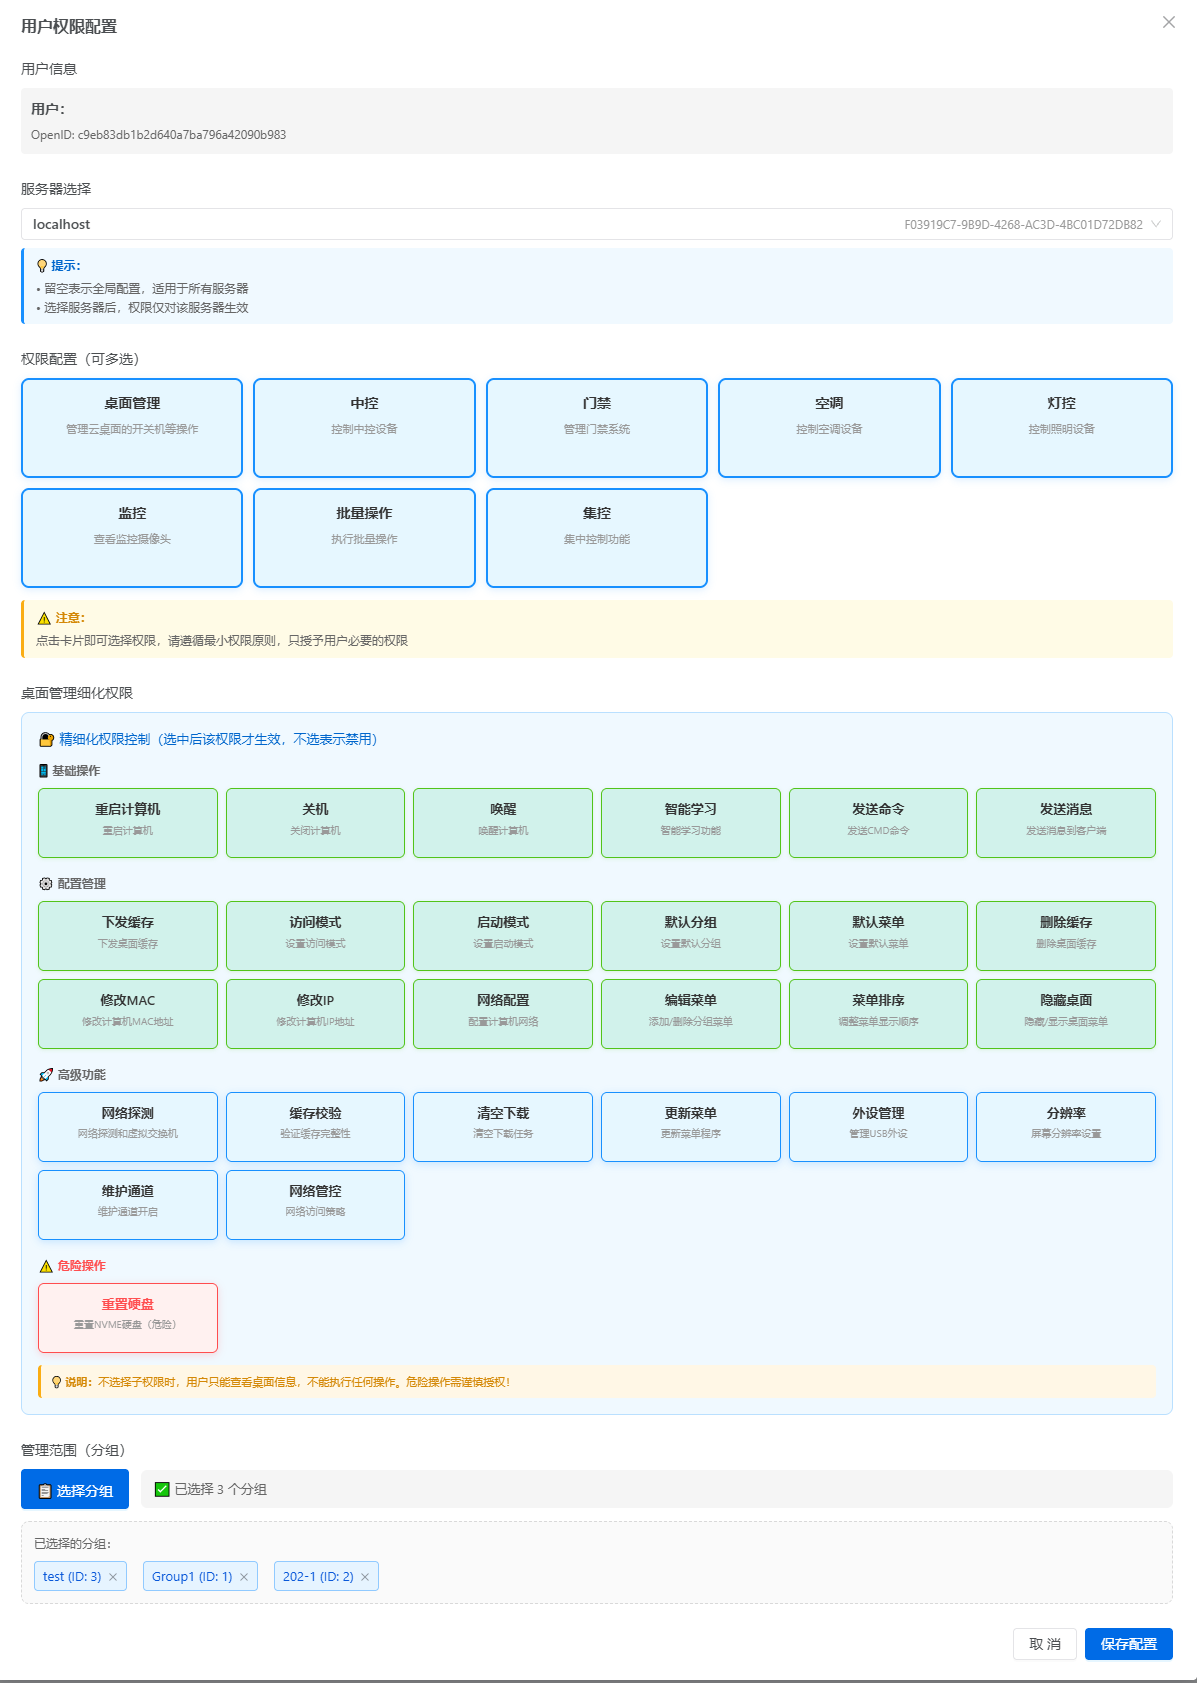
Task: Toggle the 桌面管理 permission card
Action: point(132,428)
